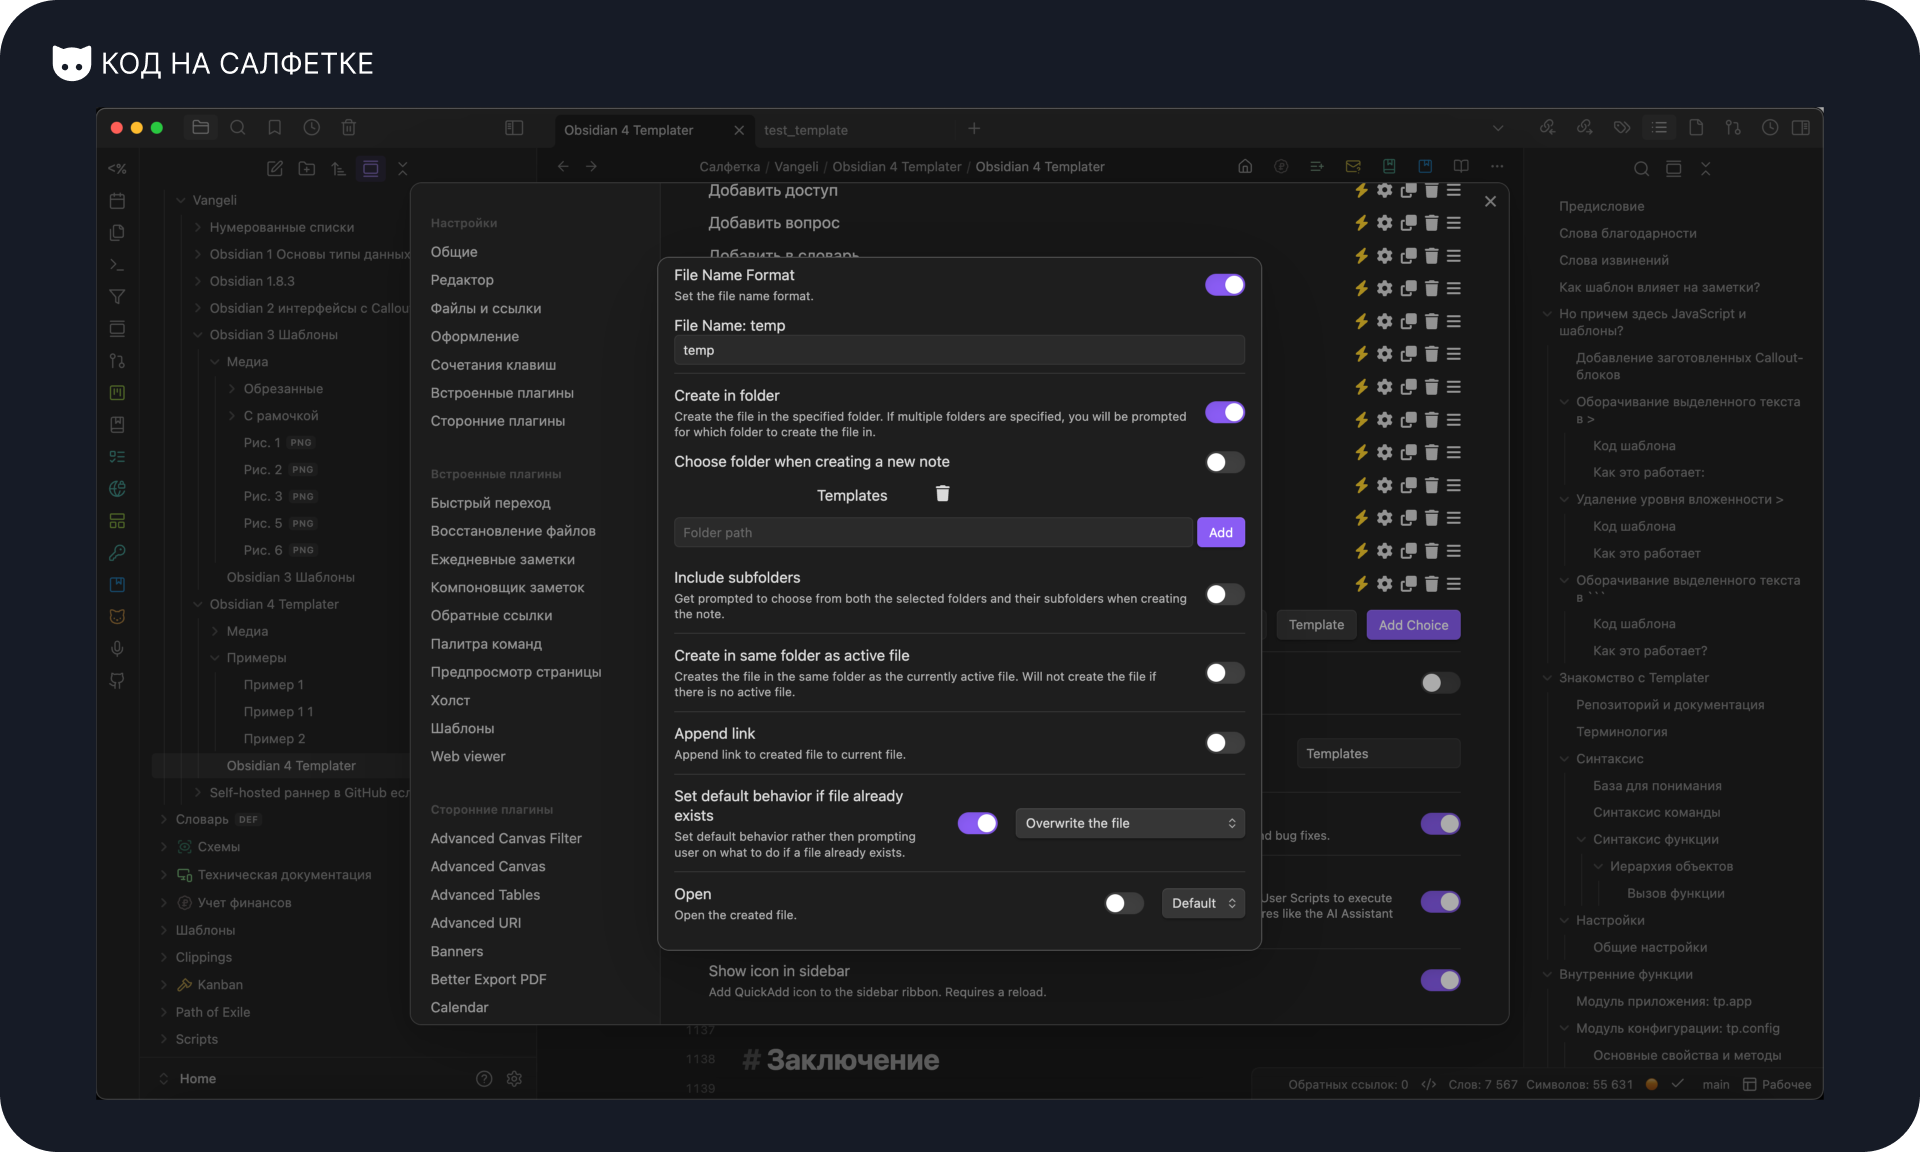Viewport: 1920px width, 1152px height.
Task: Duplicate the Добавить вопрос choice
Action: coord(1408,223)
